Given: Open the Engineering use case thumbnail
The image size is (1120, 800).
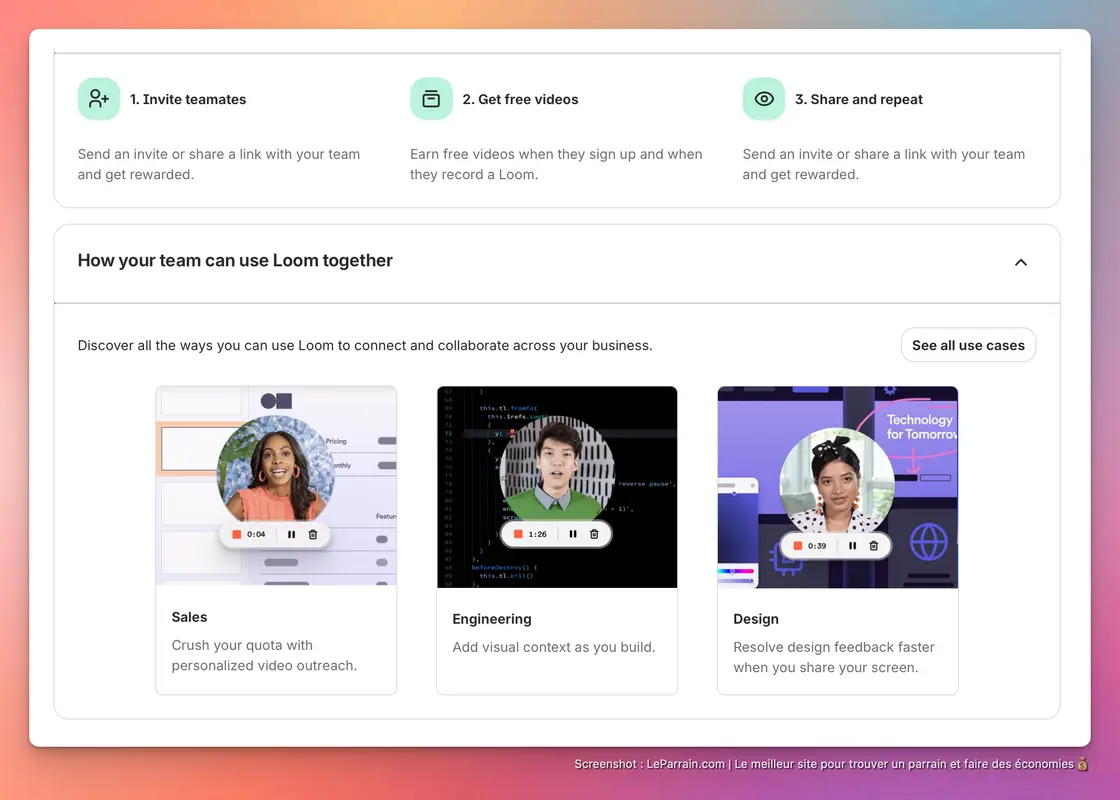Looking at the screenshot, I should coord(557,487).
